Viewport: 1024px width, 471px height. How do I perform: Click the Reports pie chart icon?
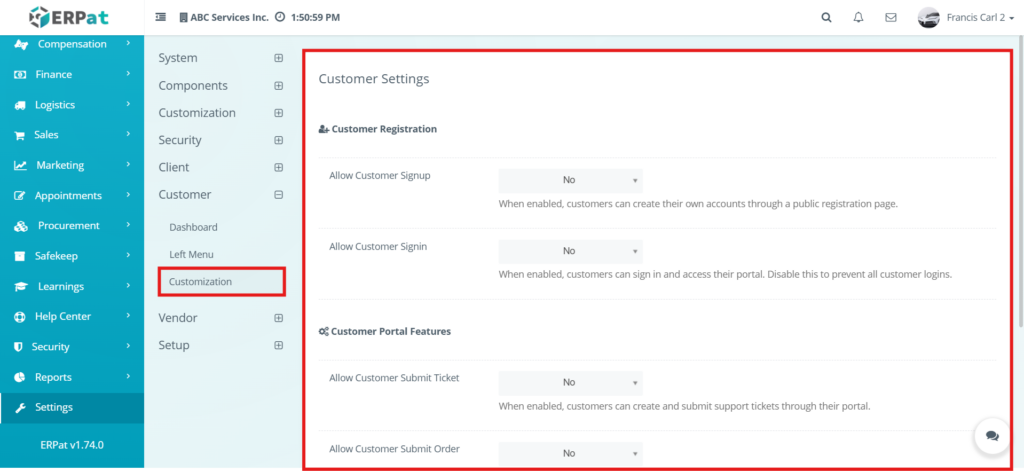click(20, 377)
